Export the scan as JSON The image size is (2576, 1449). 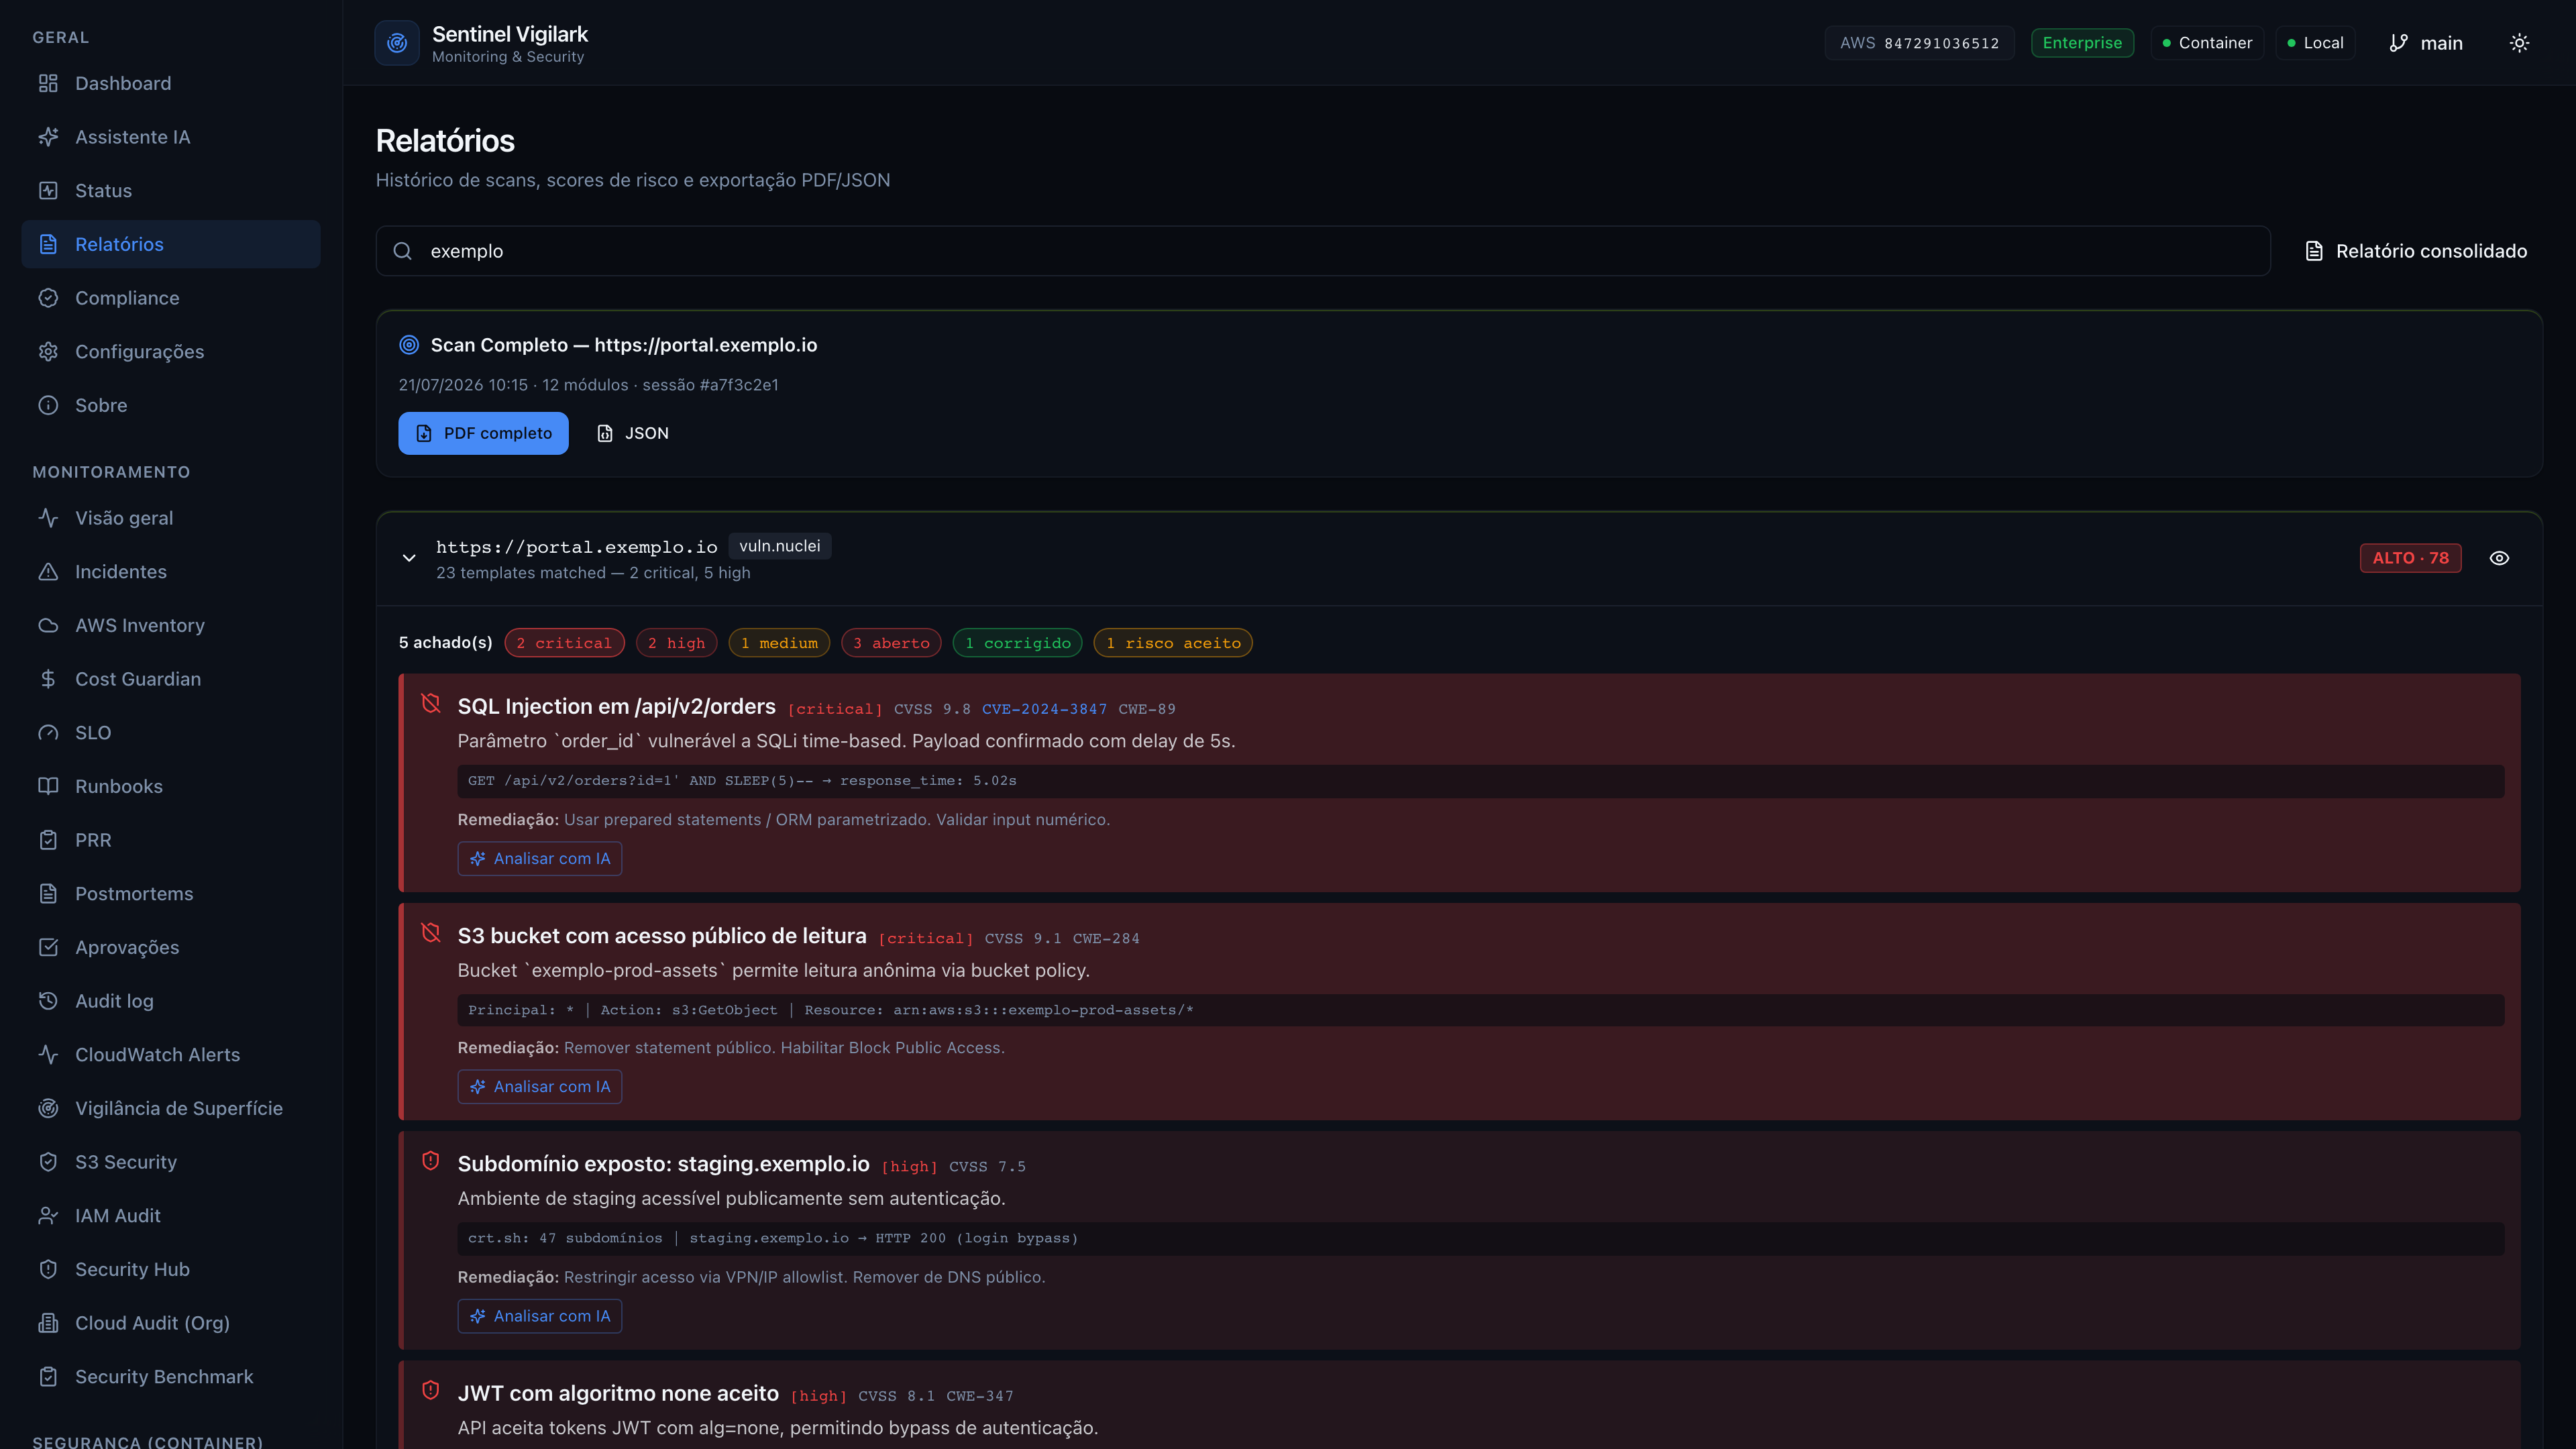pyautogui.click(x=633, y=433)
